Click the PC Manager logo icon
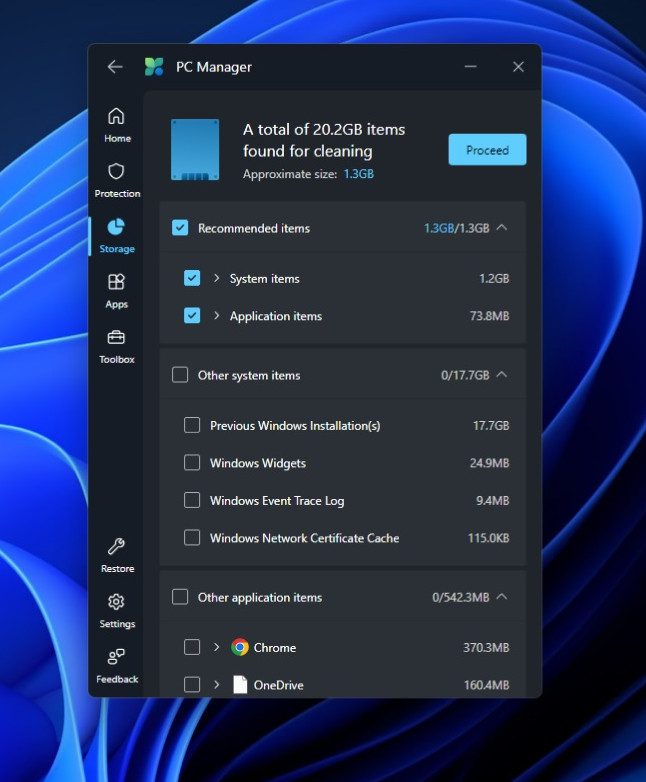Screen dimensions: 646x782 point(154,67)
